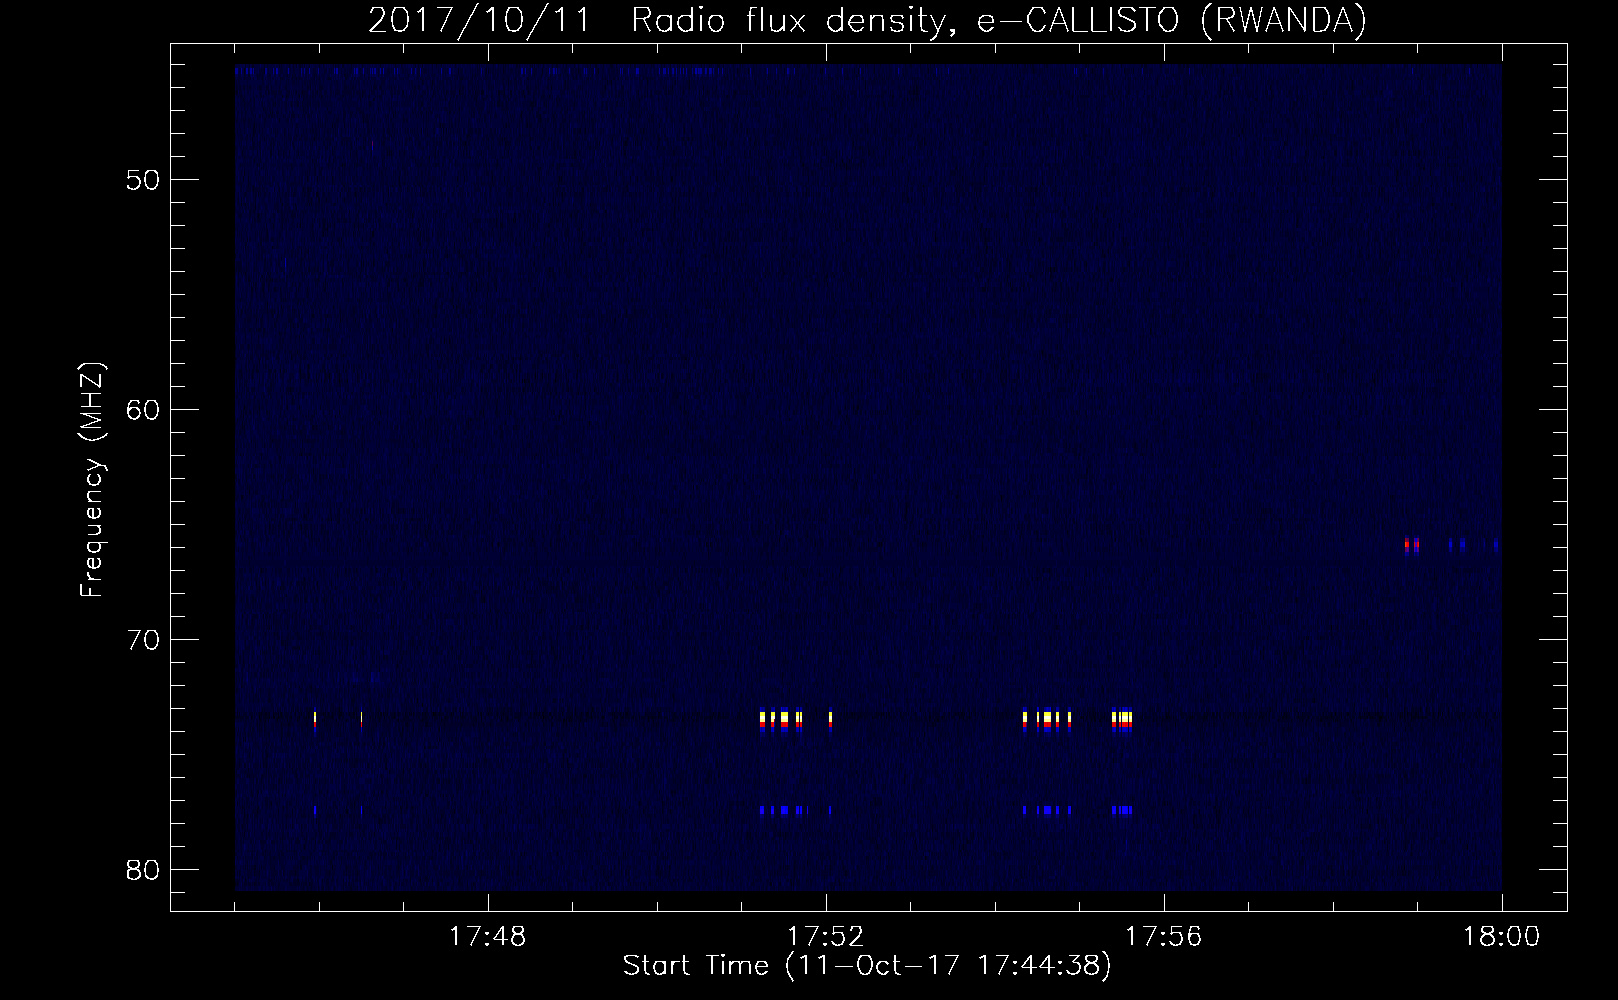Click the 60 frequency tick label
The width and height of the screenshot is (1618, 1000).
(x=144, y=411)
